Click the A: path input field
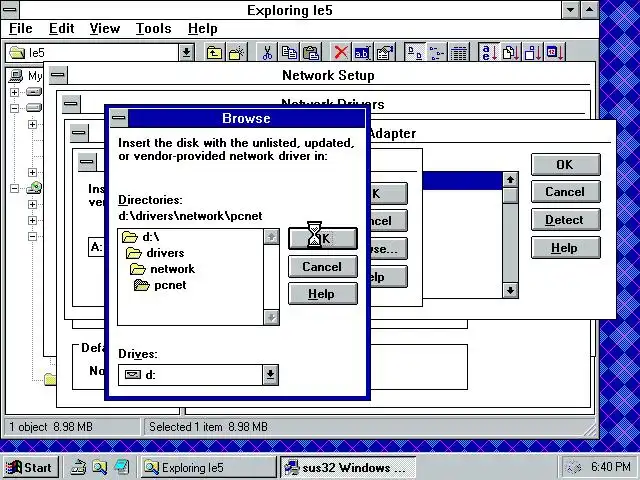 [96, 247]
